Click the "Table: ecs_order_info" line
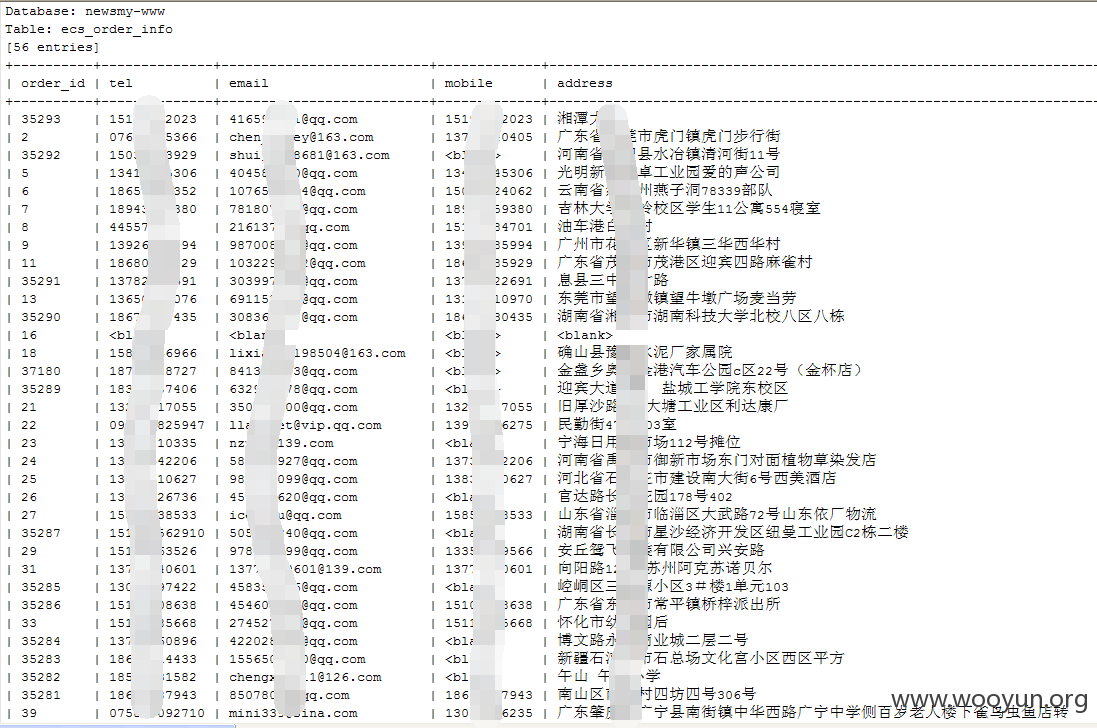 89,29
